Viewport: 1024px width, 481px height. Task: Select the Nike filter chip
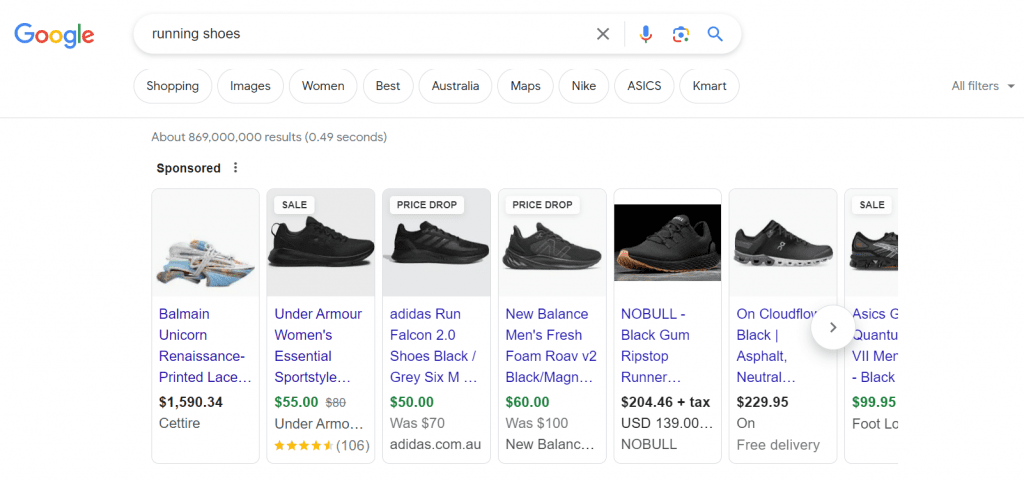tap(584, 86)
